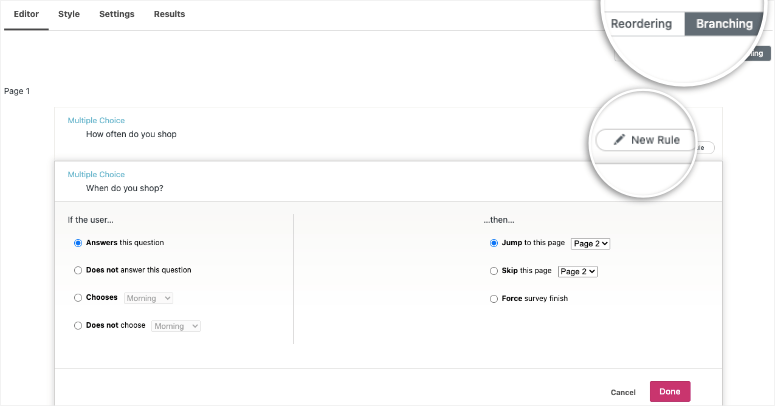Viewport: 775px width, 406px height.
Task: Select the 'Skip this page' action
Action: point(493,271)
